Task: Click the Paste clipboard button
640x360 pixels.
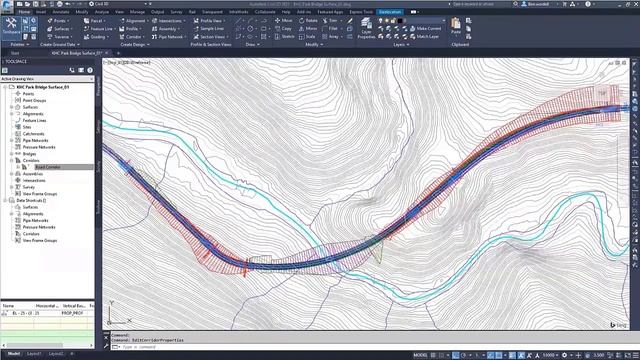Action: pyautogui.click(x=456, y=26)
